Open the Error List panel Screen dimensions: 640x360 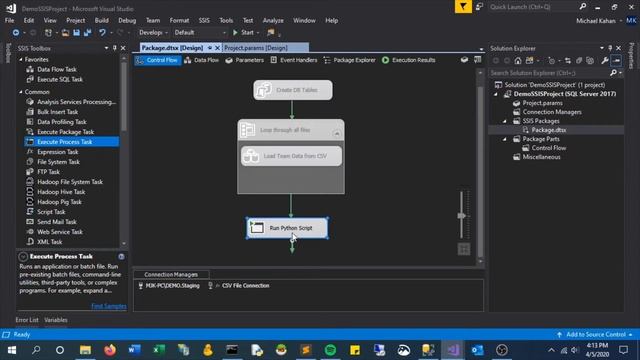coord(27,320)
